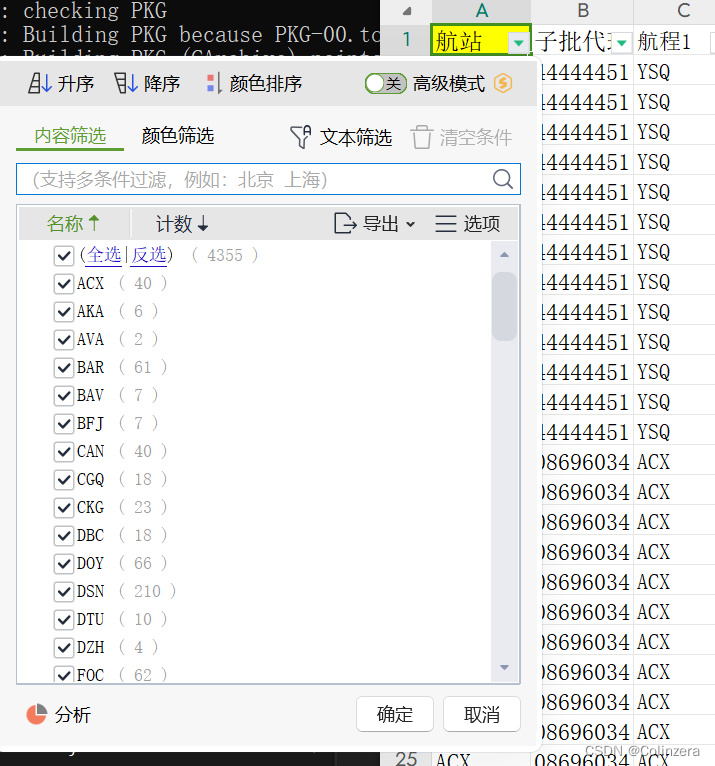
Task: Open 导出 export menu
Action: [x=375, y=224]
